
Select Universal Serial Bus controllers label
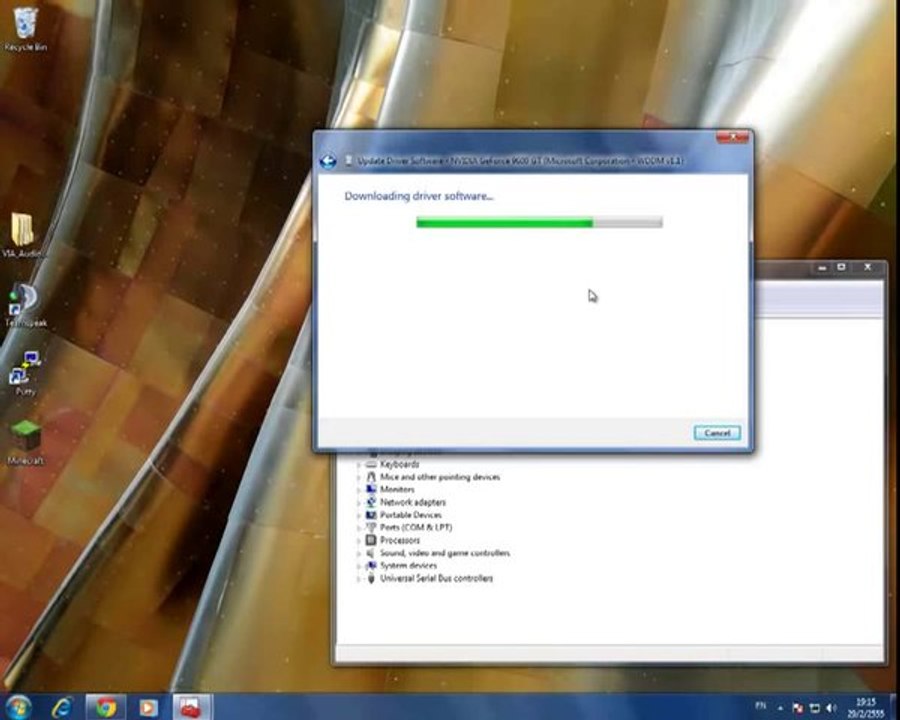point(436,578)
